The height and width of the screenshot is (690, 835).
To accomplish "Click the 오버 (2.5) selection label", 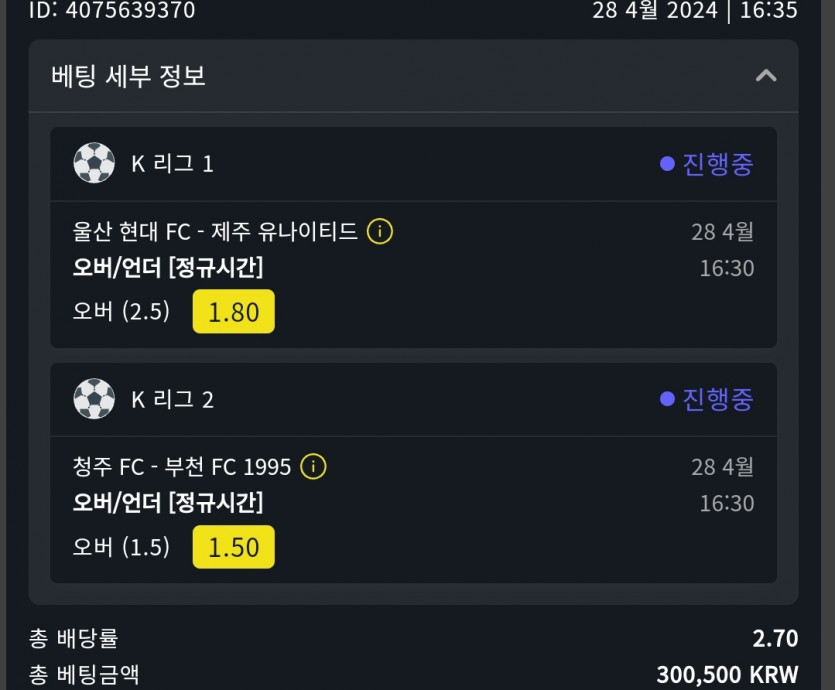I will pos(121,312).
